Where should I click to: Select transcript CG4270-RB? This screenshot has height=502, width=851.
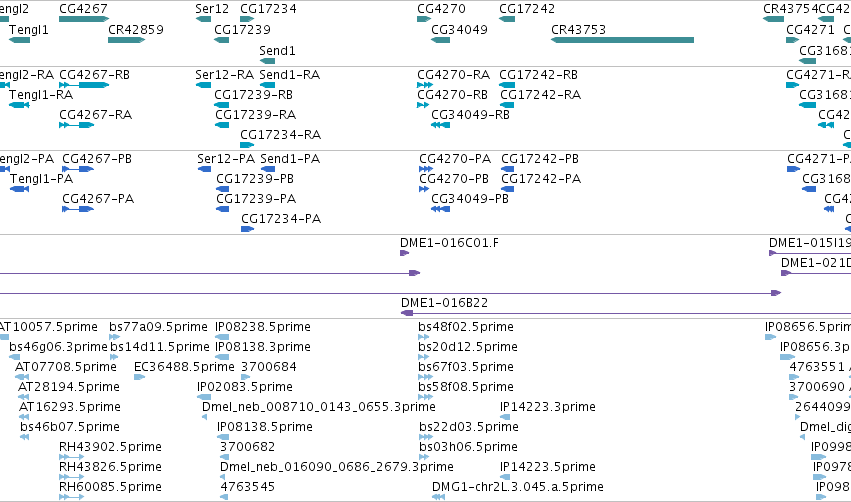(453, 94)
